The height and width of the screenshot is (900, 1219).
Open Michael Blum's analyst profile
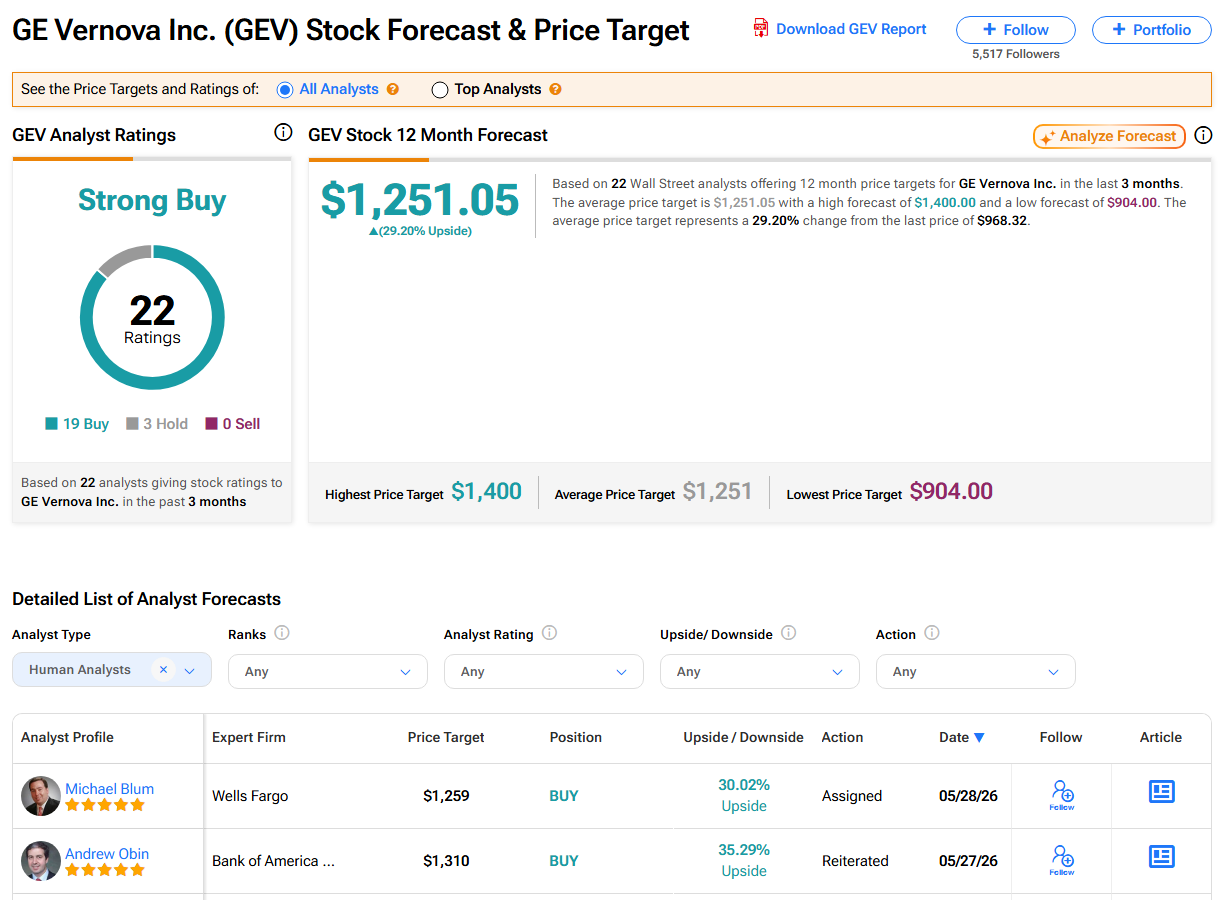[x=109, y=789]
